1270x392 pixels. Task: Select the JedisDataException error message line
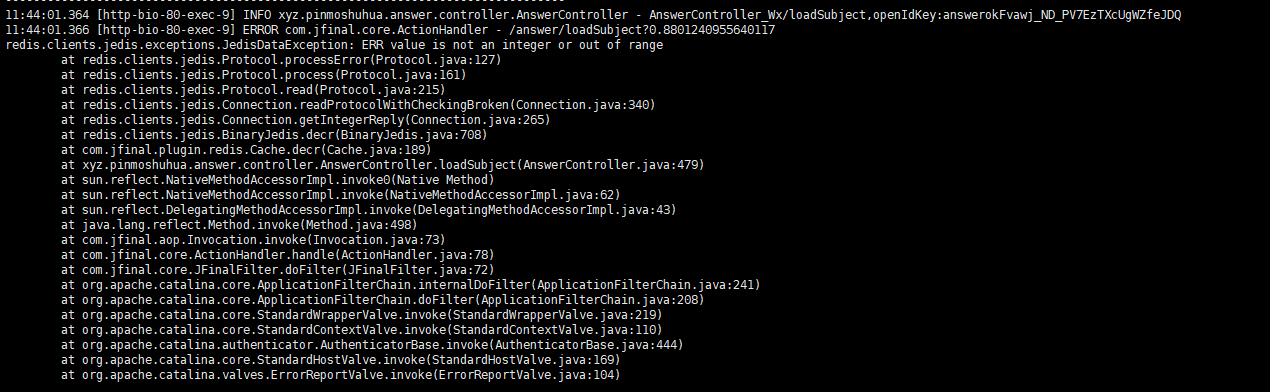[x=334, y=46]
